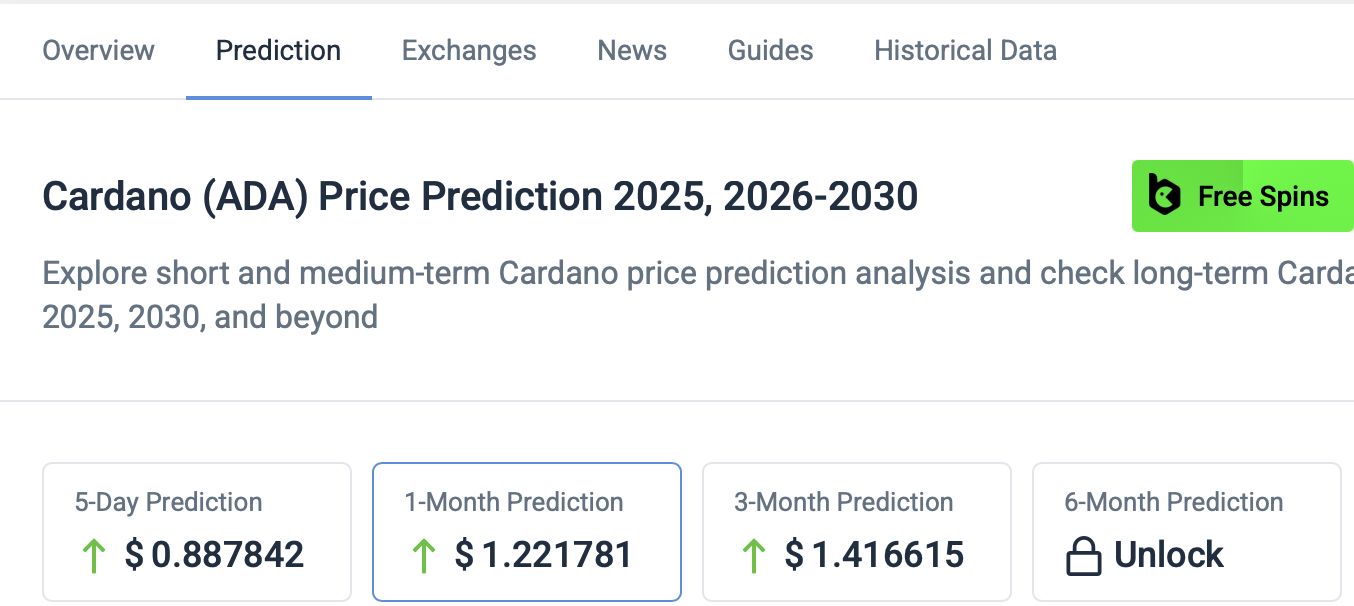Click the padlock icon in 6-Month card

(1083, 557)
